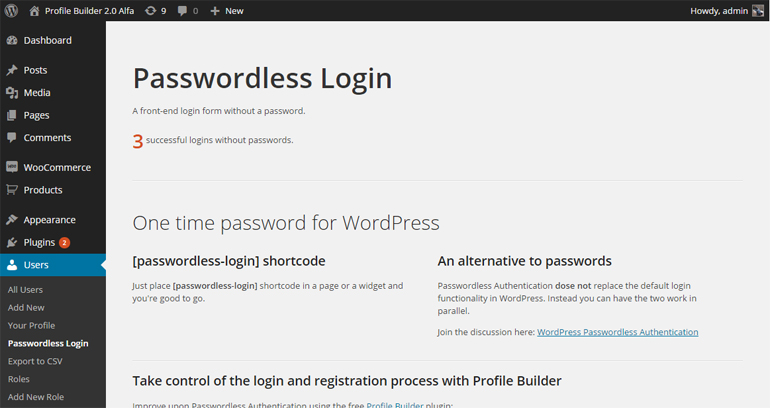This screenshot has height=408, width=770.
Task: Click the Comments bubble icon in sidebar
Action: (x=12, y=138)
